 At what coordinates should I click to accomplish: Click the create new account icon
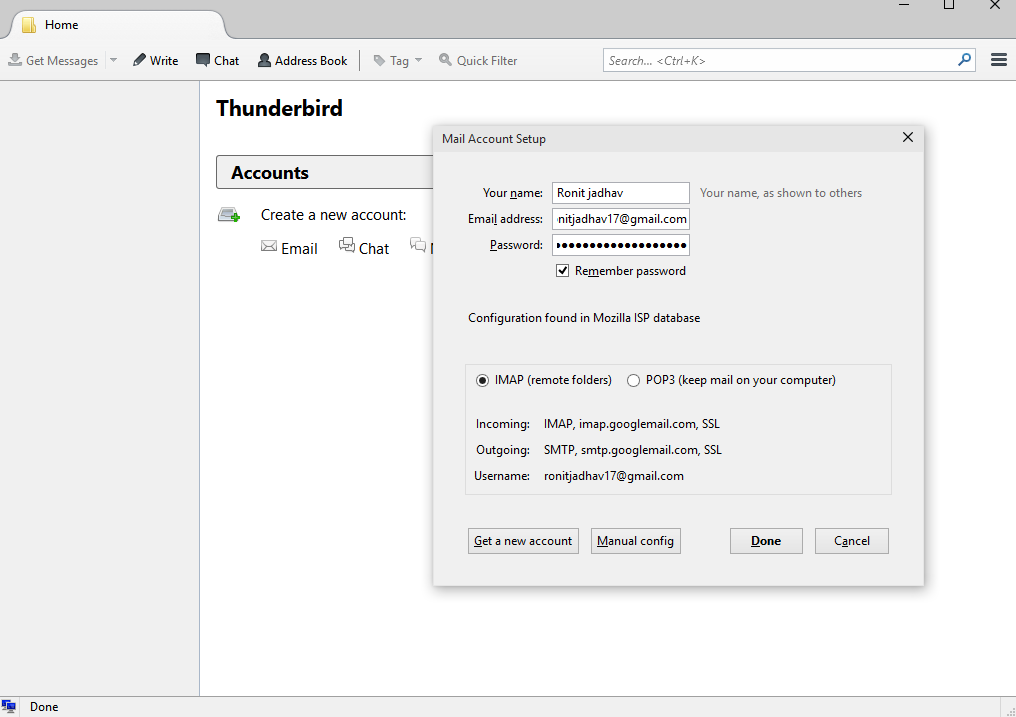(x=229, y=215)
